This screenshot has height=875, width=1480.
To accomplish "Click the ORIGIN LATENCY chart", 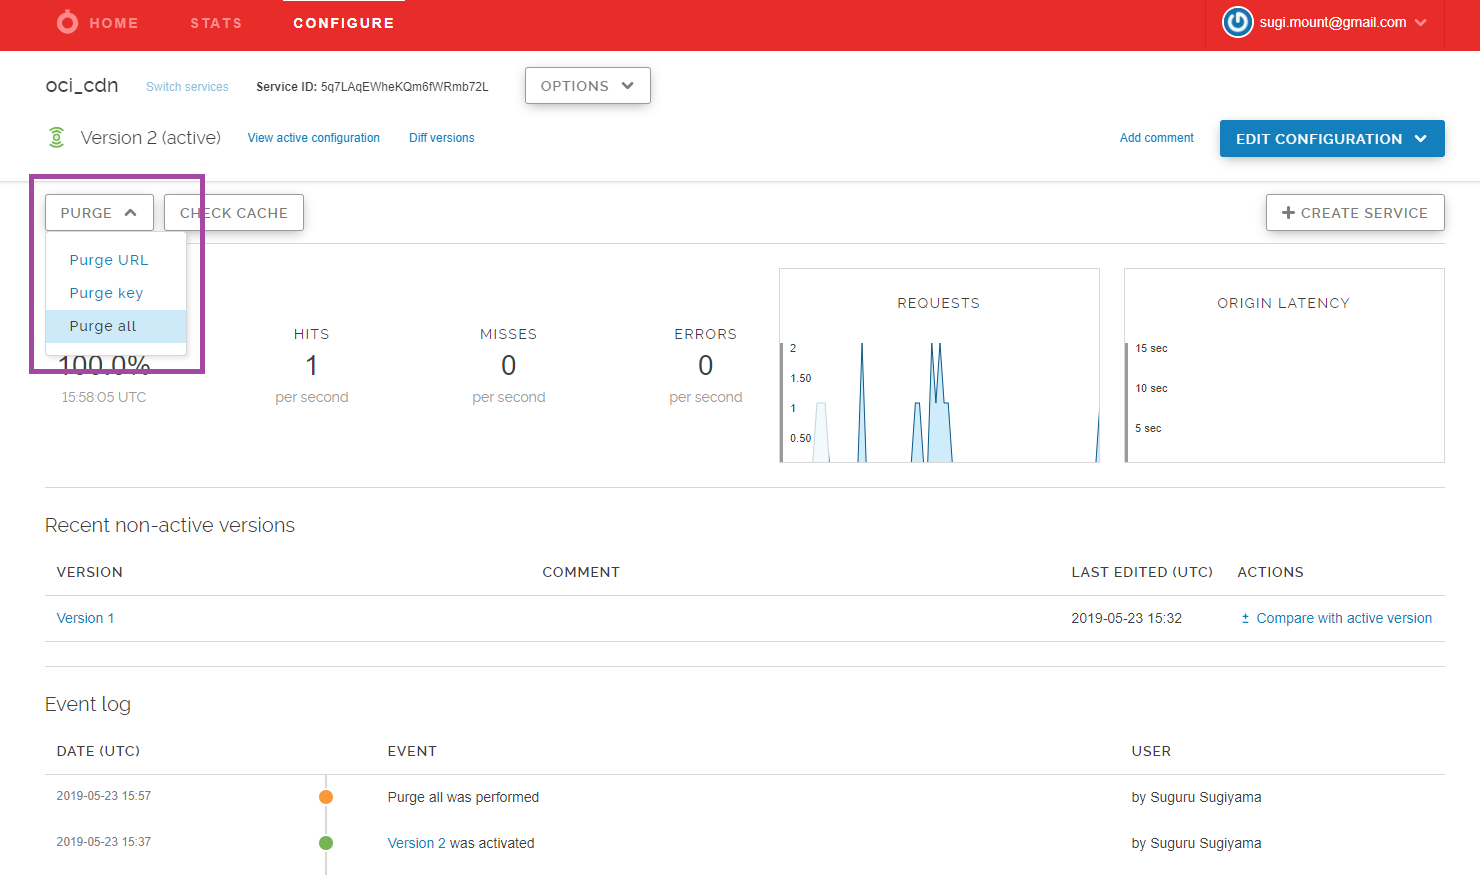I will [x=1284, y=365].
